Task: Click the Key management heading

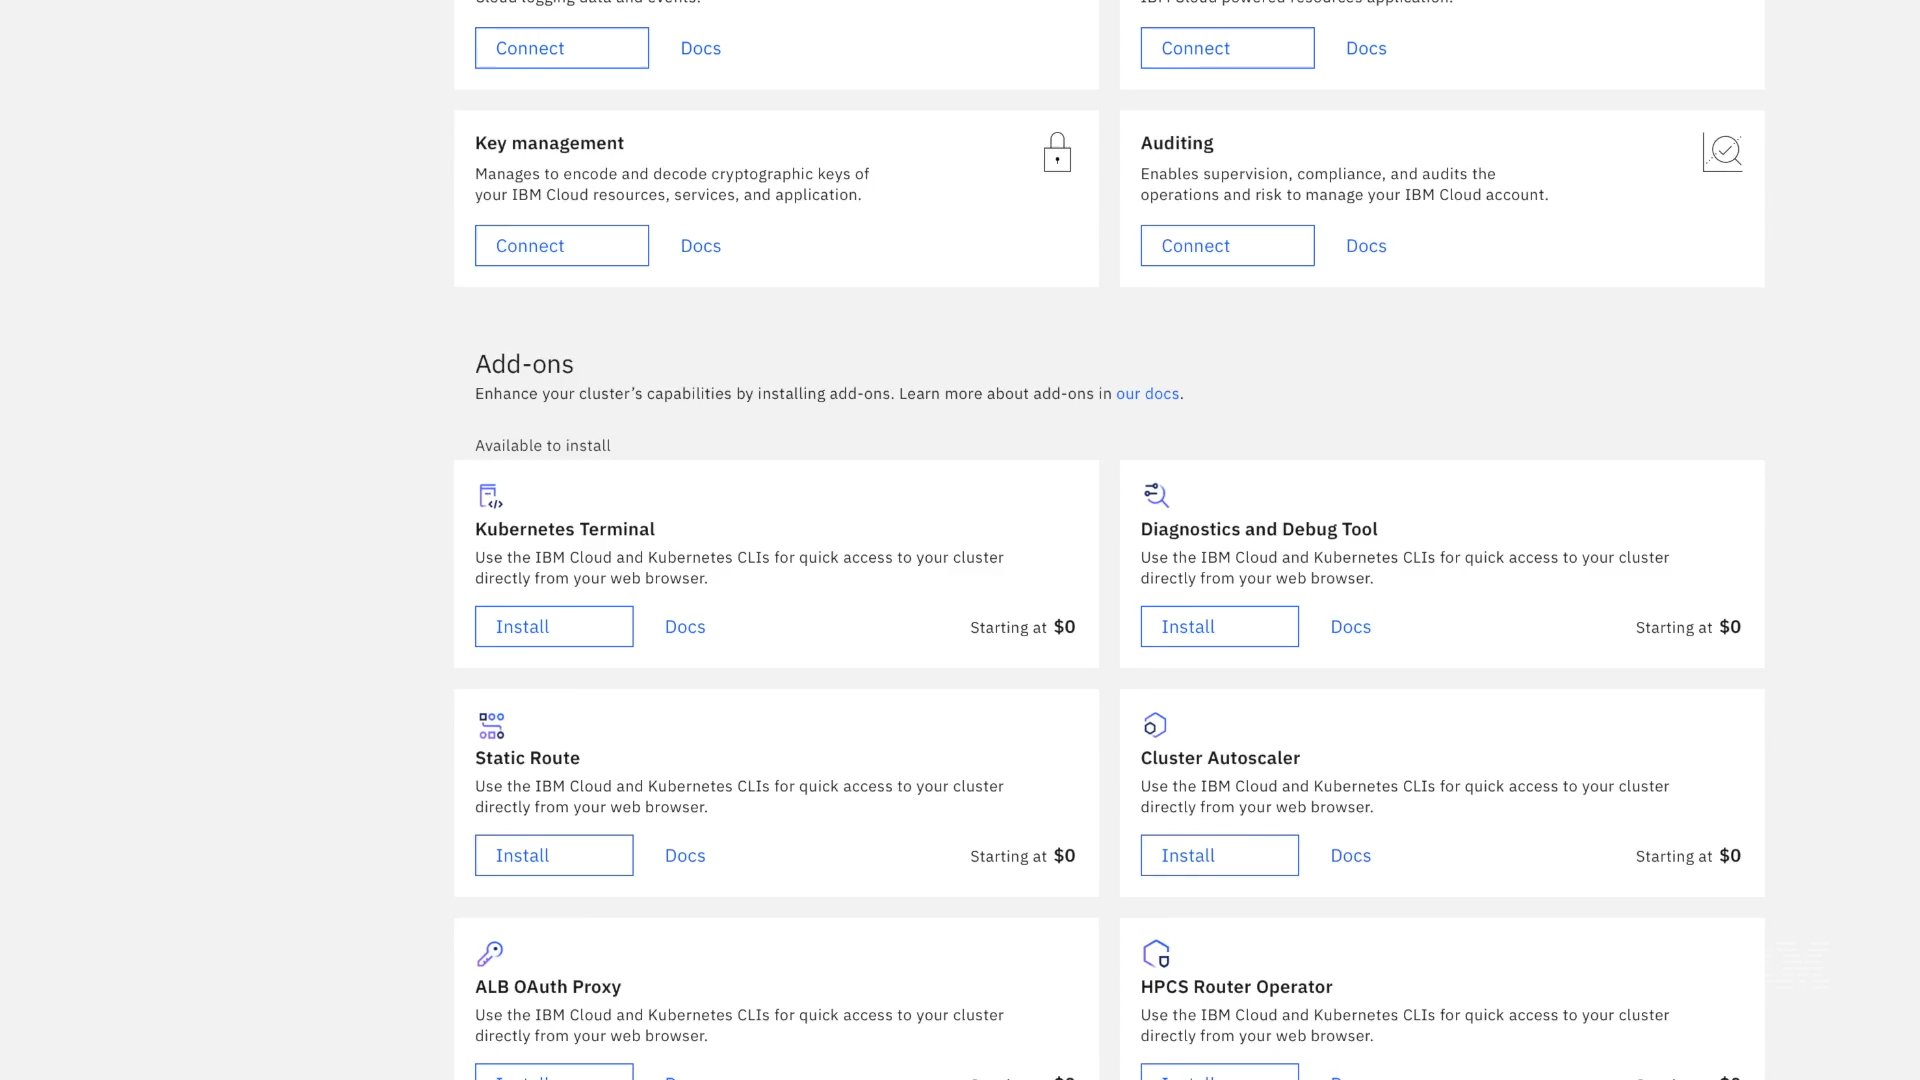Action: click(549, 143)
